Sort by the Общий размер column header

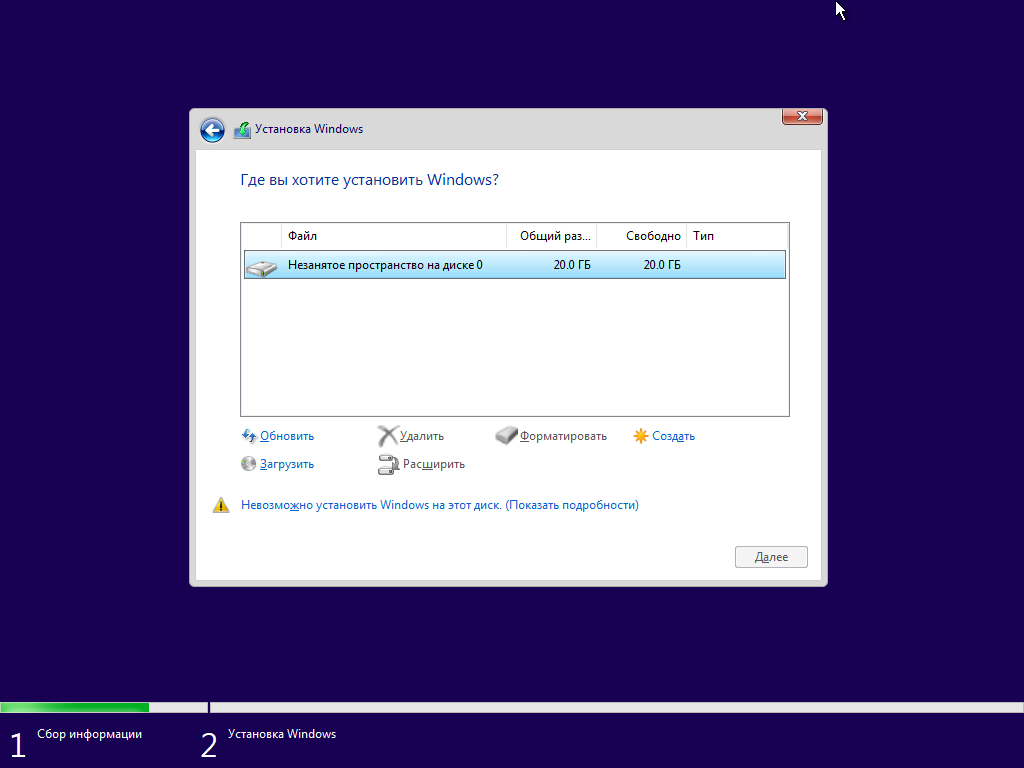tap(551, 236)
